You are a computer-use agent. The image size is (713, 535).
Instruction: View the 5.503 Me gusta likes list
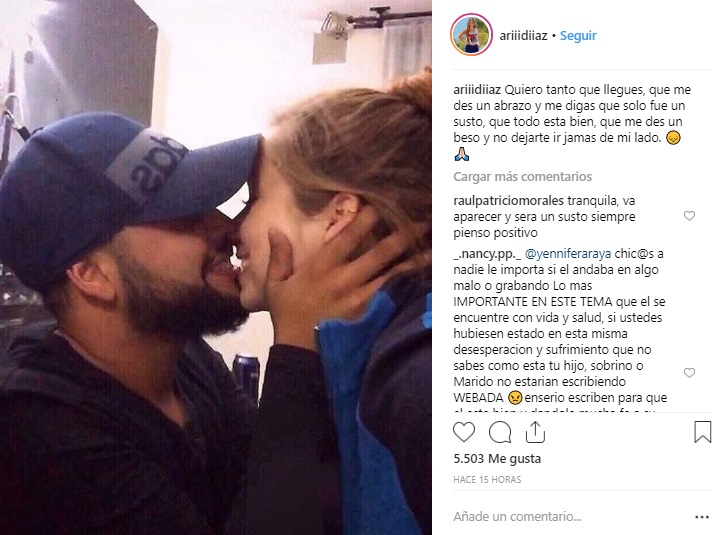(497, 459)
